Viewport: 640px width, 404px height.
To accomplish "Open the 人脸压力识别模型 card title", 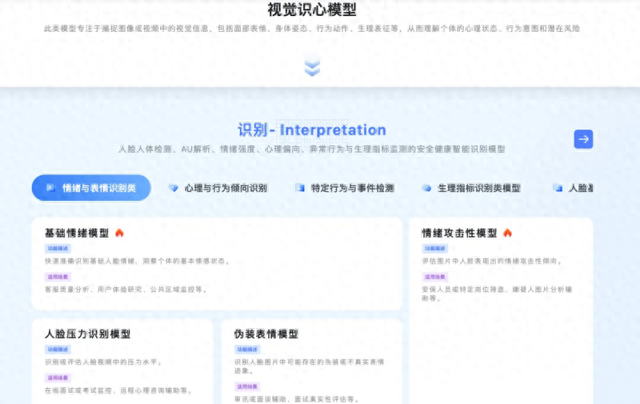I will [x=87, y=334].
